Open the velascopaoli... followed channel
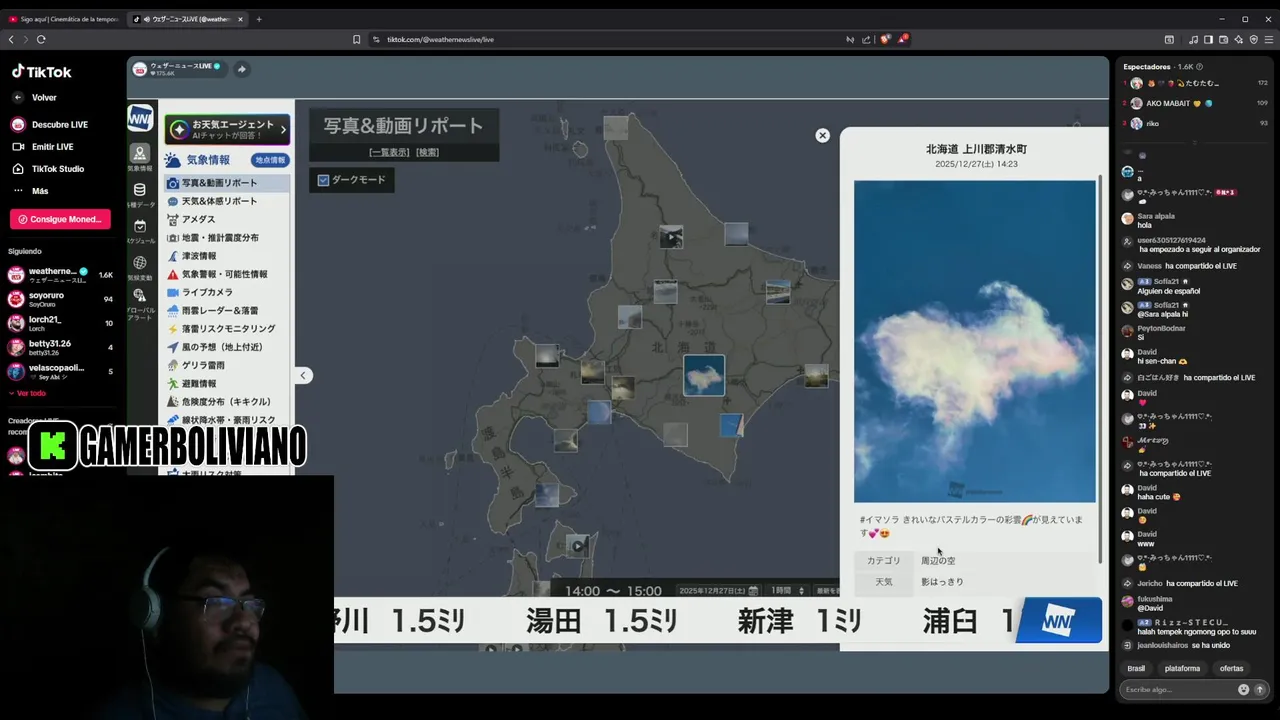Viewport: 1280px width, 720px height. (x=60, y=371)
